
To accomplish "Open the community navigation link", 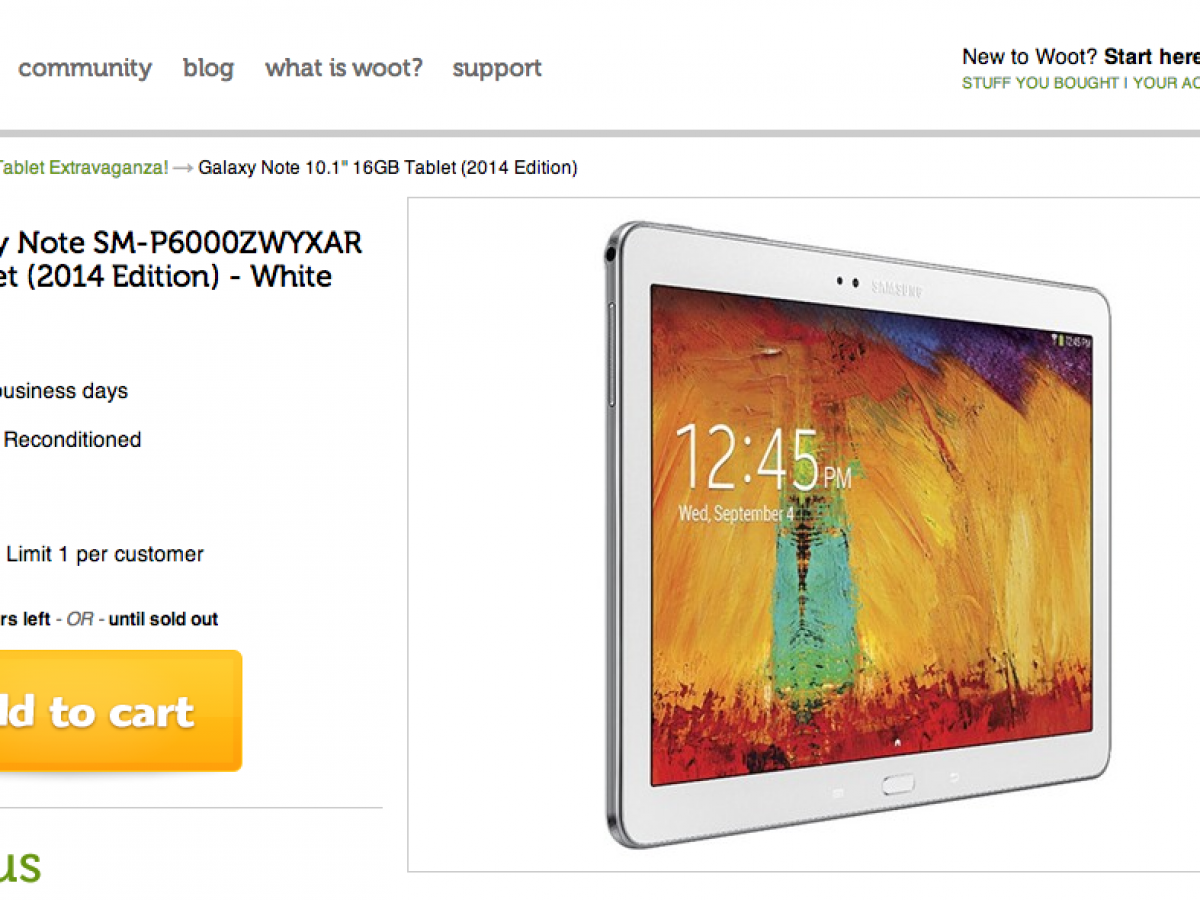I will tap(85, 68).
